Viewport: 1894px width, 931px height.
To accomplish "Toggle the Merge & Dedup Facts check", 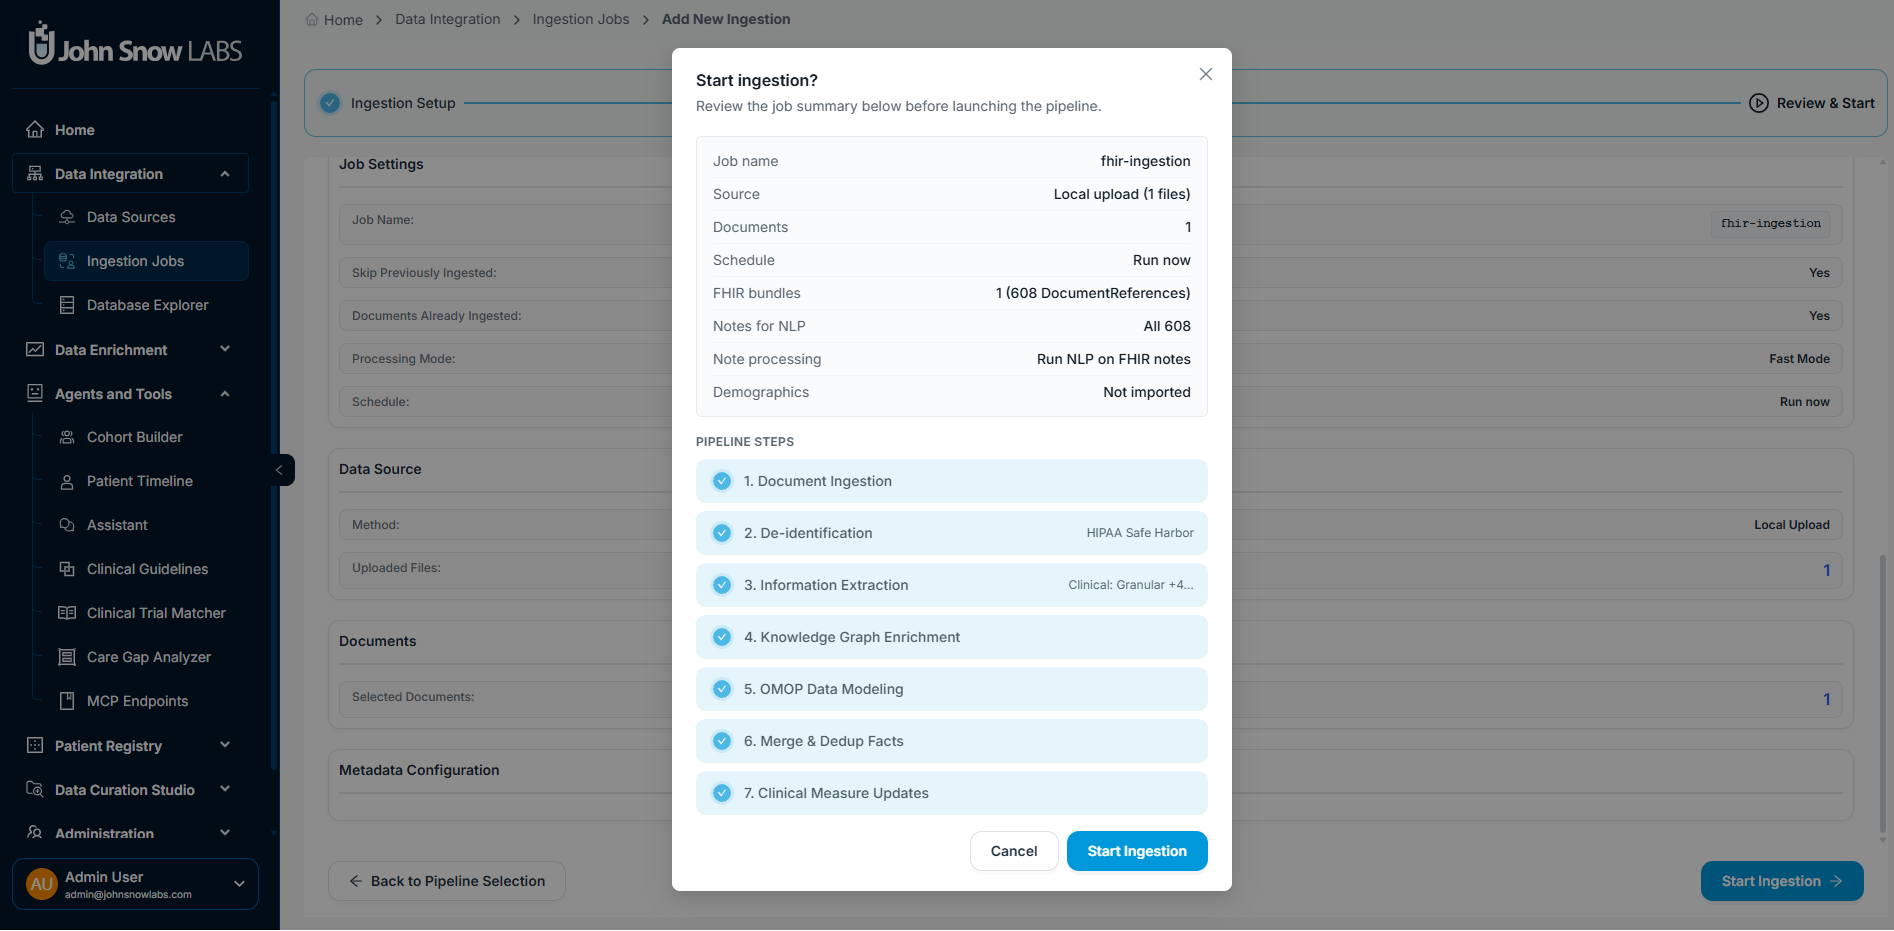I will pyautogui.click(x=722, y=741).
